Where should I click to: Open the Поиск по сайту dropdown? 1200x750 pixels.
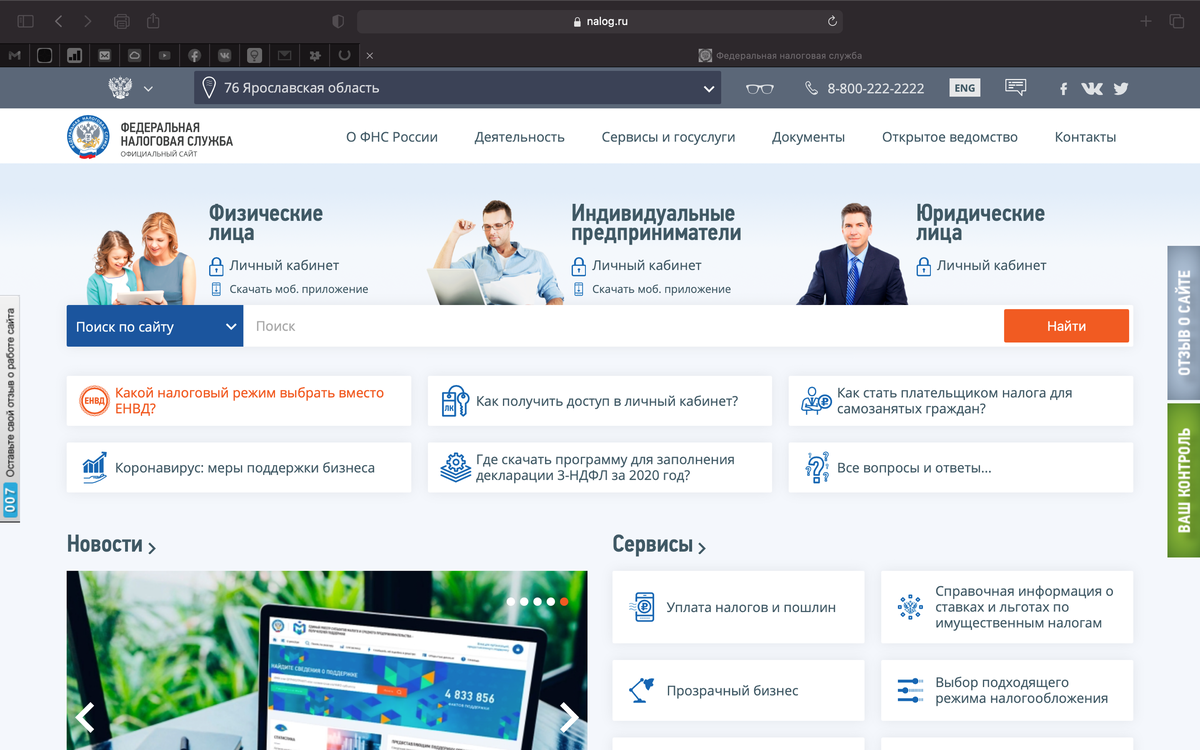click(x=155, y=325)
